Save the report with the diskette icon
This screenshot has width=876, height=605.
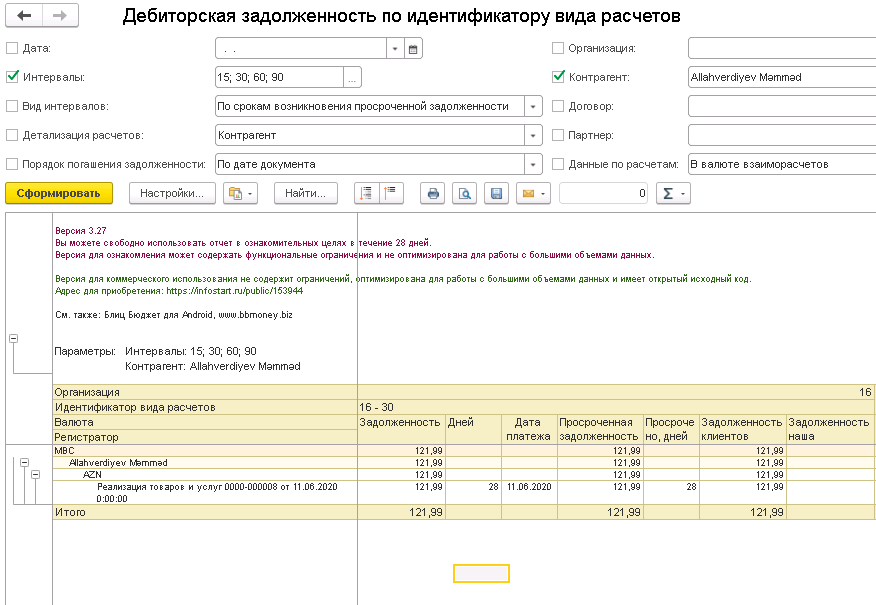[x=496, y=193]
